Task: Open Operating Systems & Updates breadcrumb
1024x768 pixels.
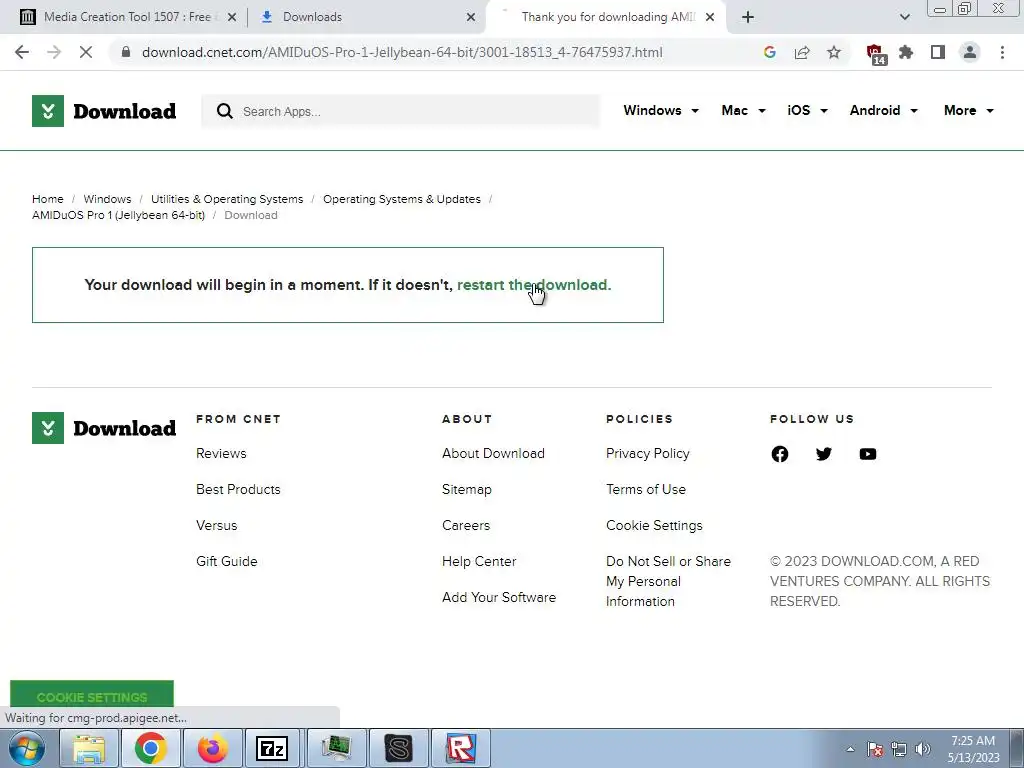Action: click(402, 199)
